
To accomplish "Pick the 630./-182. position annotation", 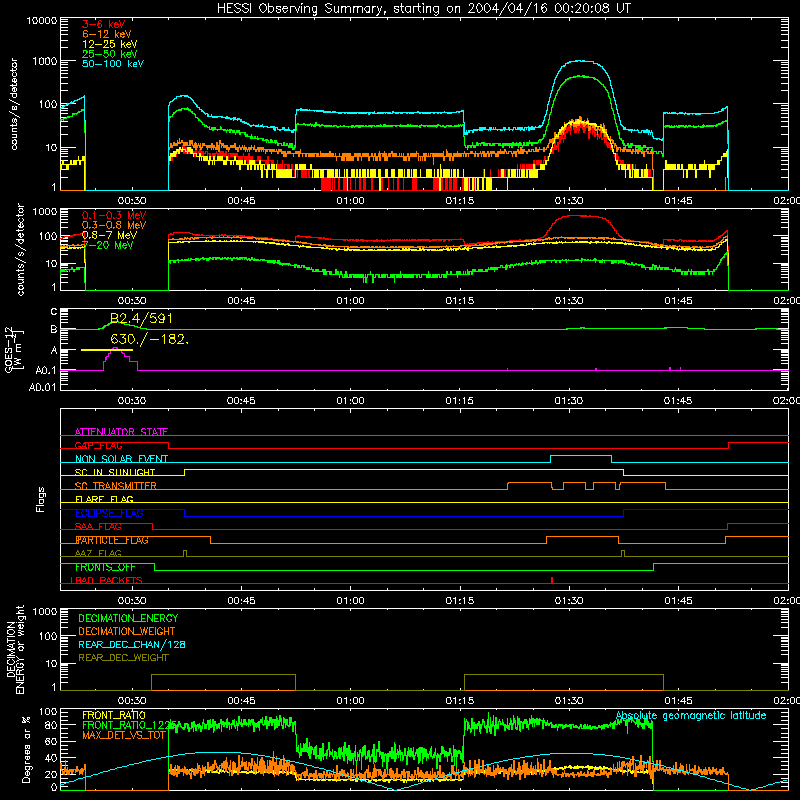I will (x=149, y=339).
